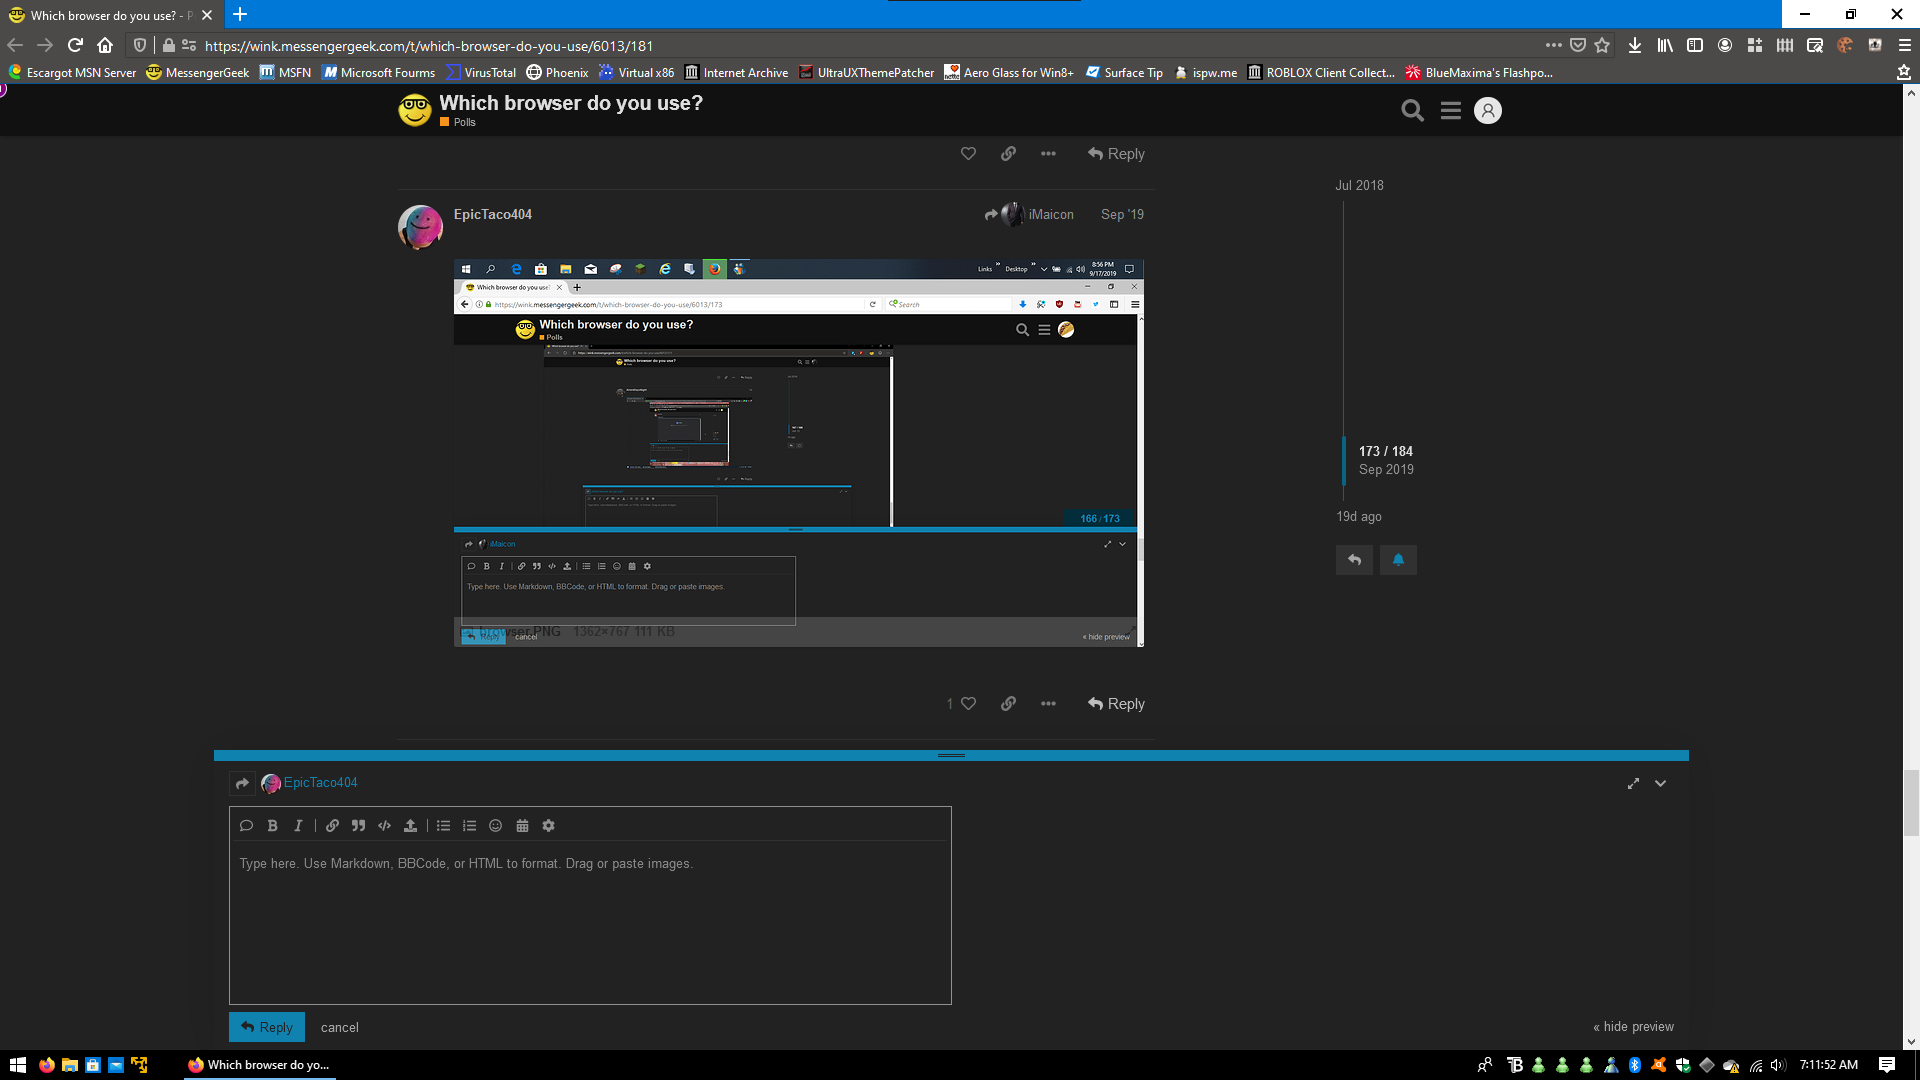Like the post above EpicTaco404's

pos(968,154)
